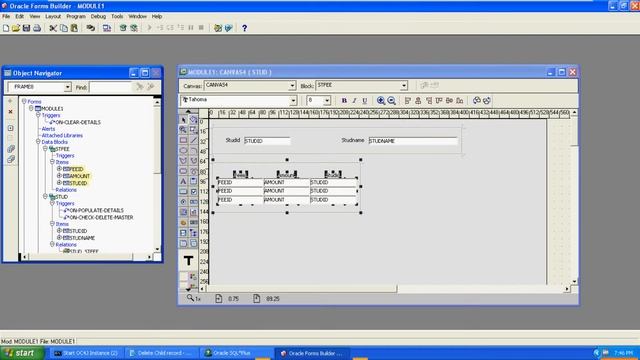Click the Save floppy disk icon

click(x=26, y=28)
